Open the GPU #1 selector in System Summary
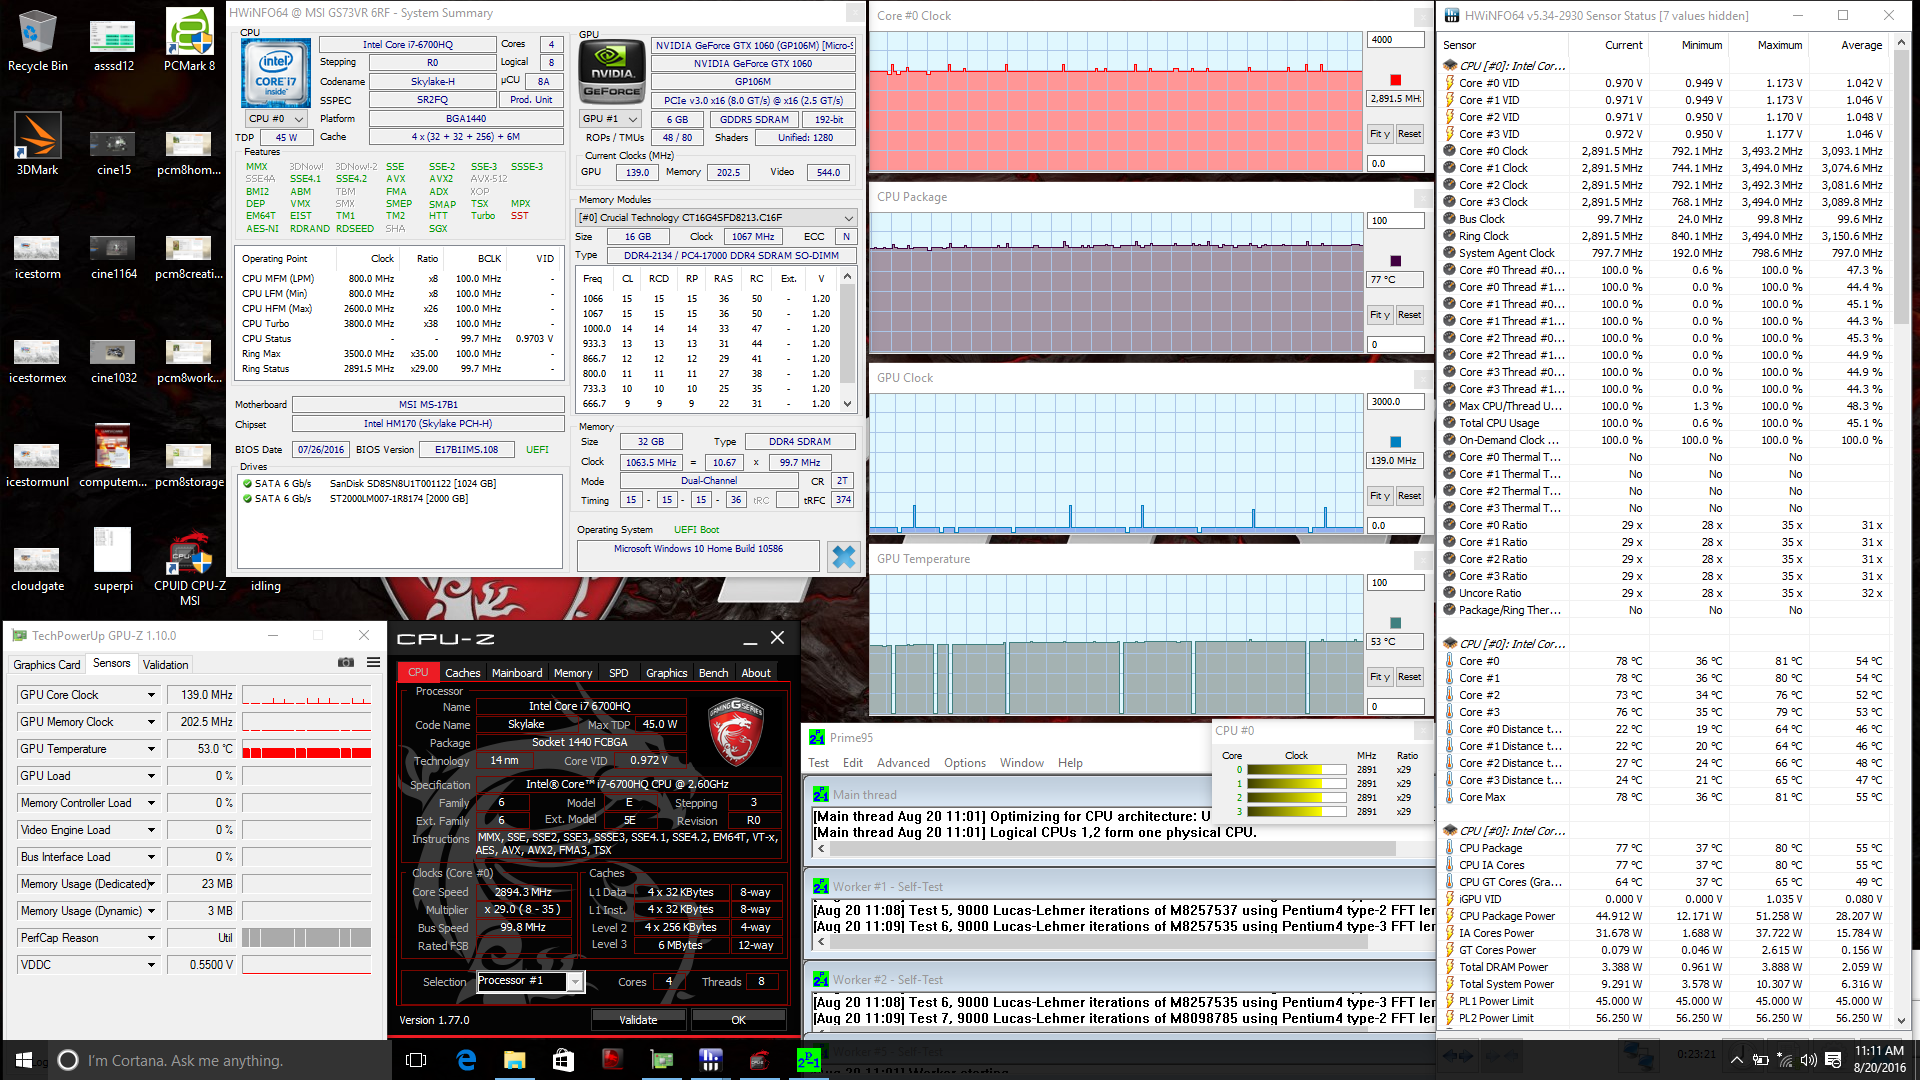This screenshot has width=1920, height=1080. click(610, 119)
